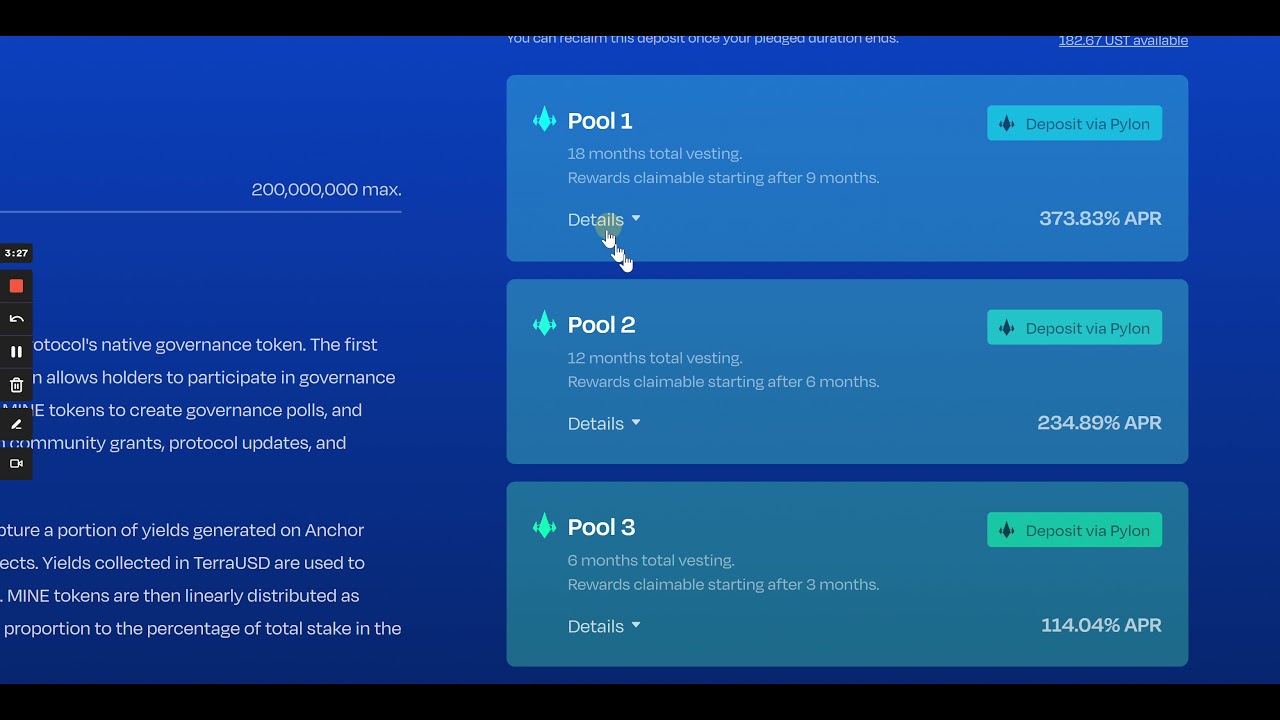This screenshot has height=720, width=1280.
Task: Deposit via Pylon for Pool 1
Action: 1074,123
